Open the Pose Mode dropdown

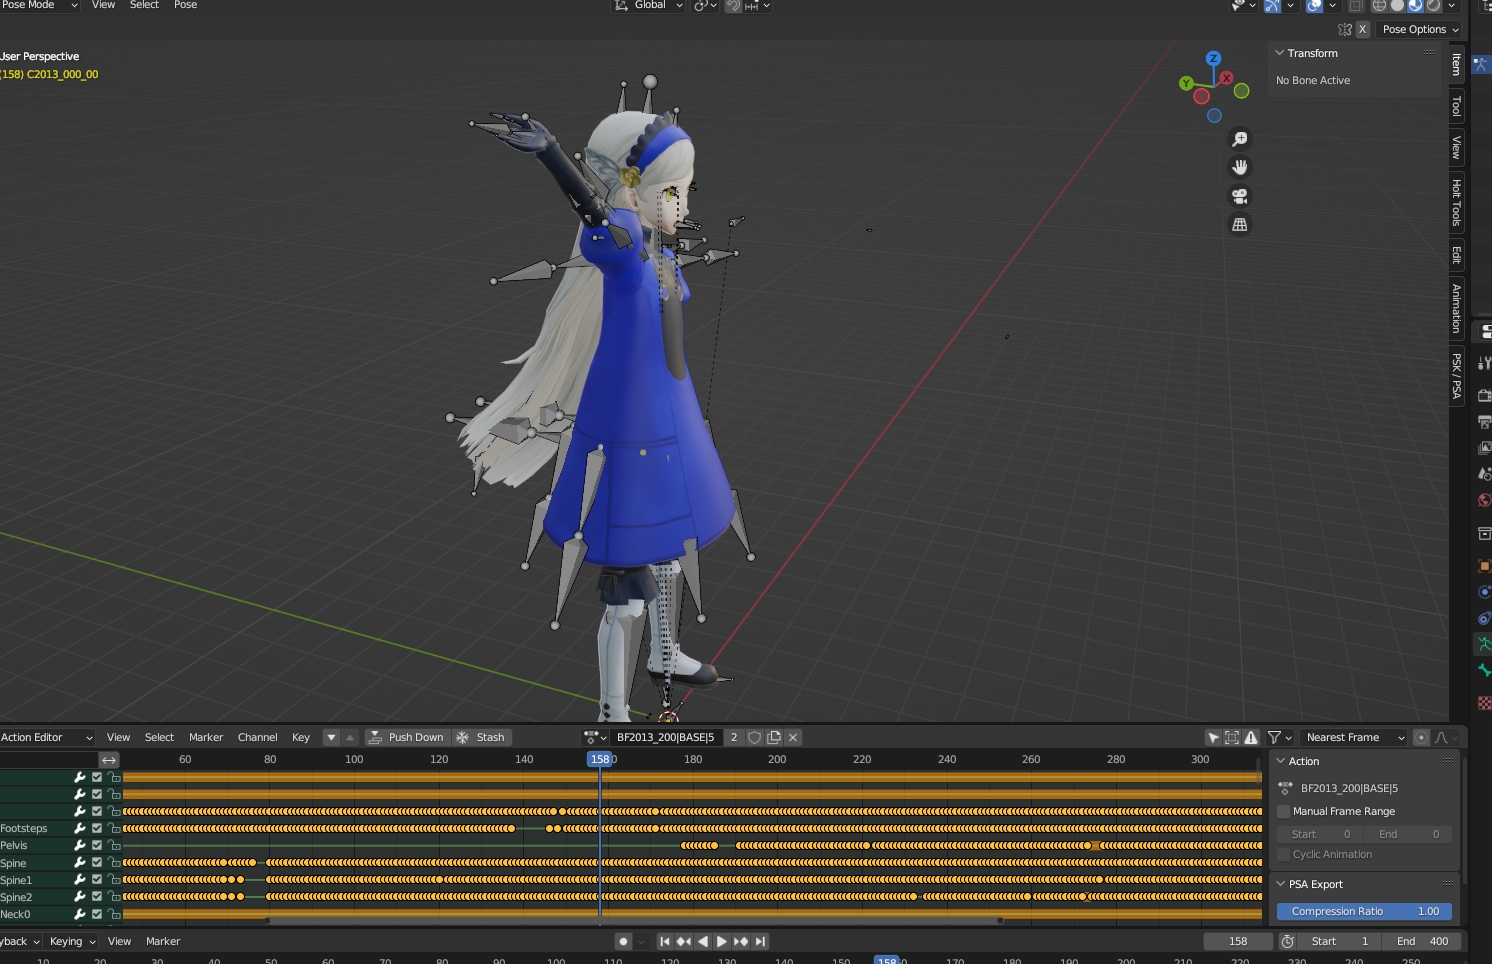(x=39, y=5)
